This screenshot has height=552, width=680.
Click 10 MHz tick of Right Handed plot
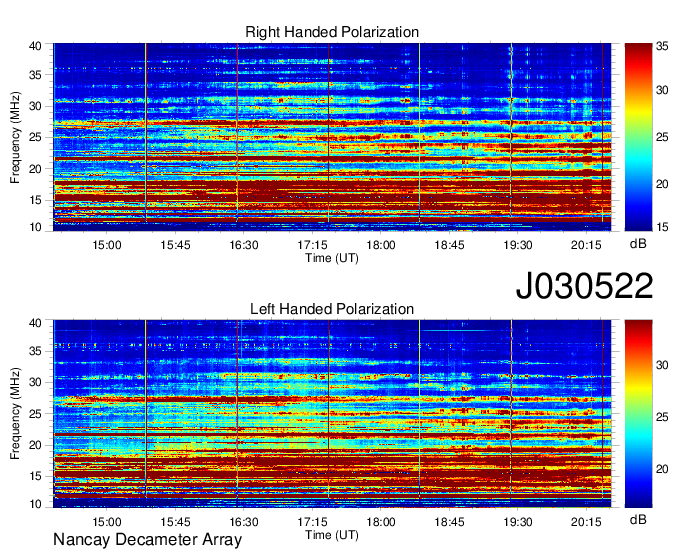(36, 227)
